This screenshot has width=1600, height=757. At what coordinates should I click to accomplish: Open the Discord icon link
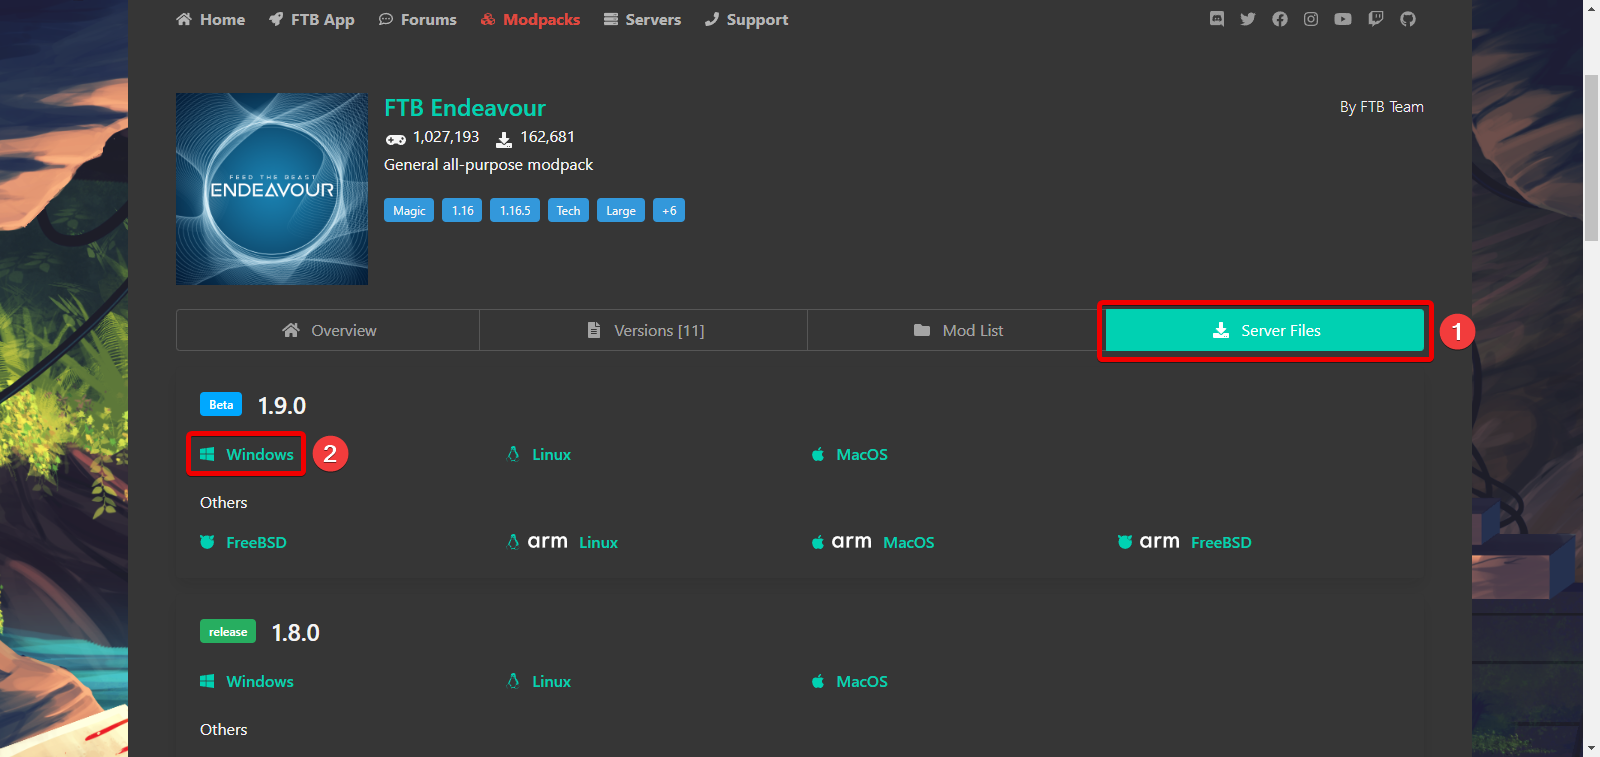1216,19
